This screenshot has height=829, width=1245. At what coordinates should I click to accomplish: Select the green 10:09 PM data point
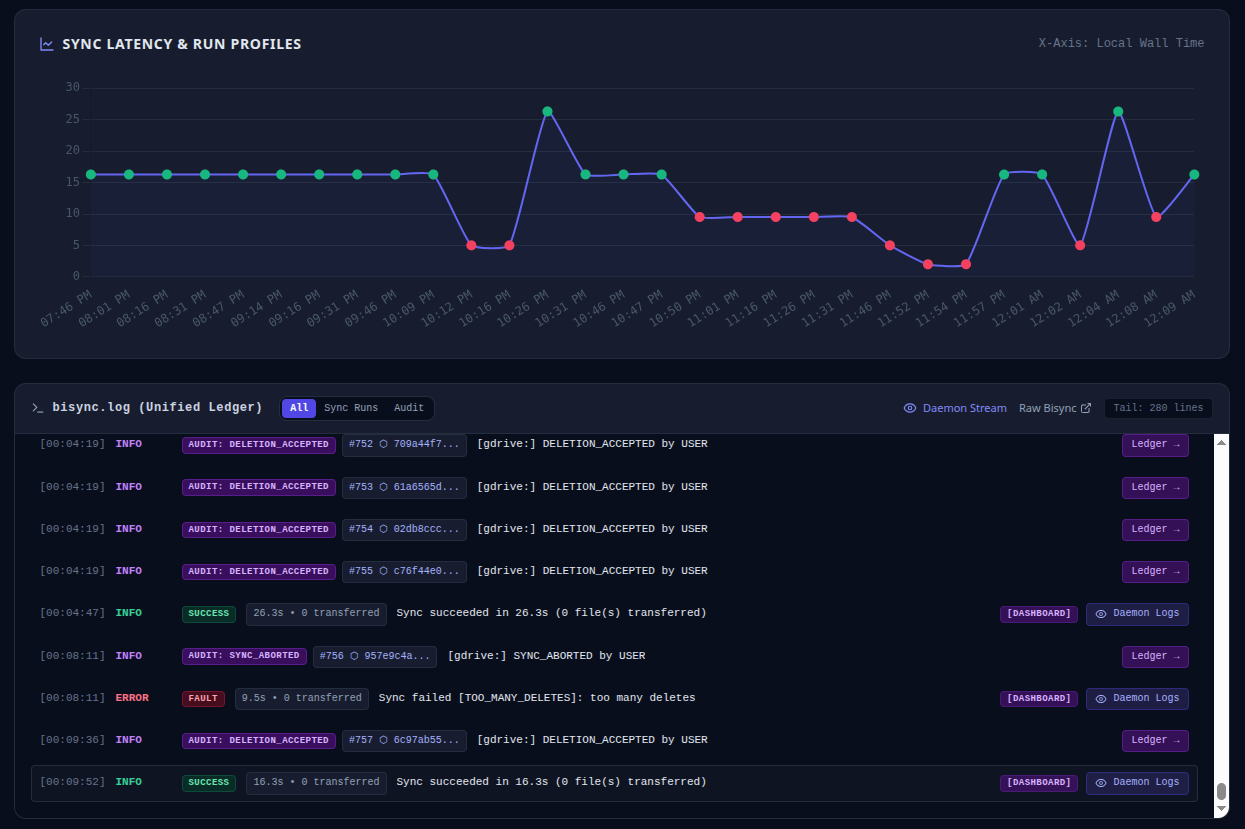(433, 175)
